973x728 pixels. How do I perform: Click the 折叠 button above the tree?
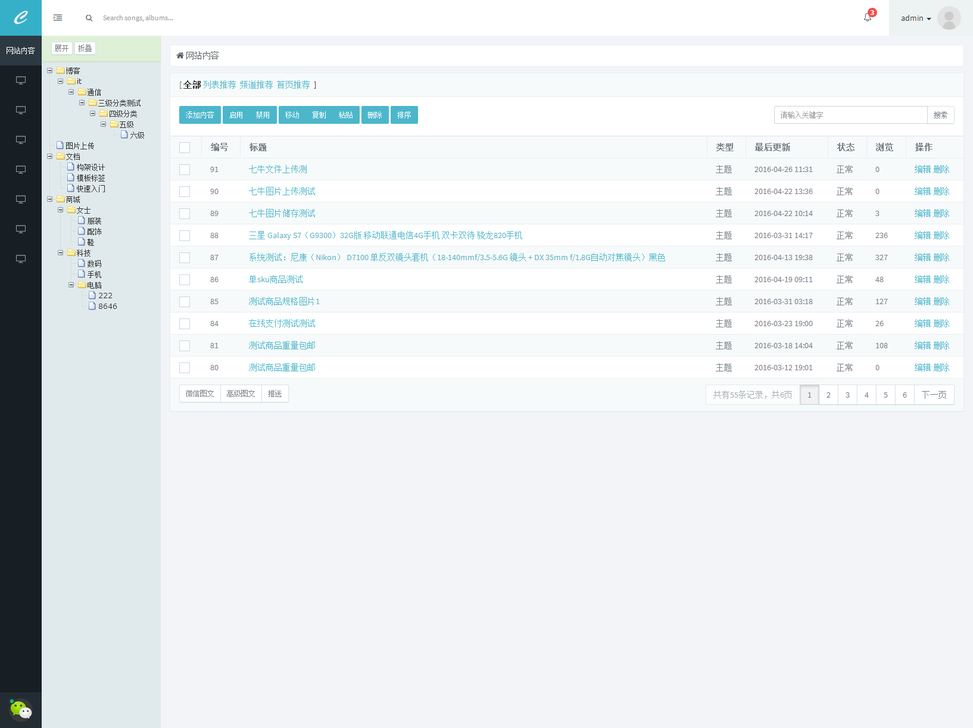[x=85, y=48]
